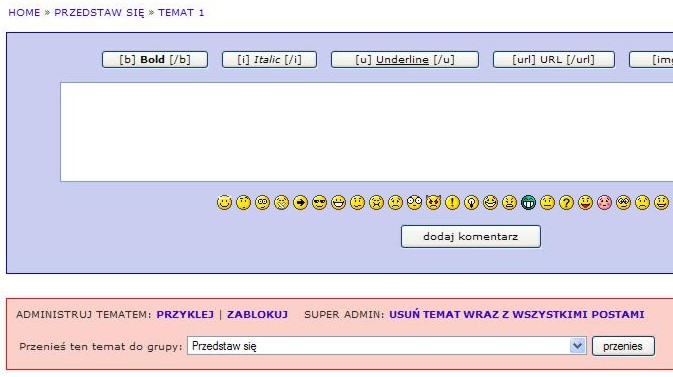
Task: Insert the green grinning emoticon
Action: 528,202
